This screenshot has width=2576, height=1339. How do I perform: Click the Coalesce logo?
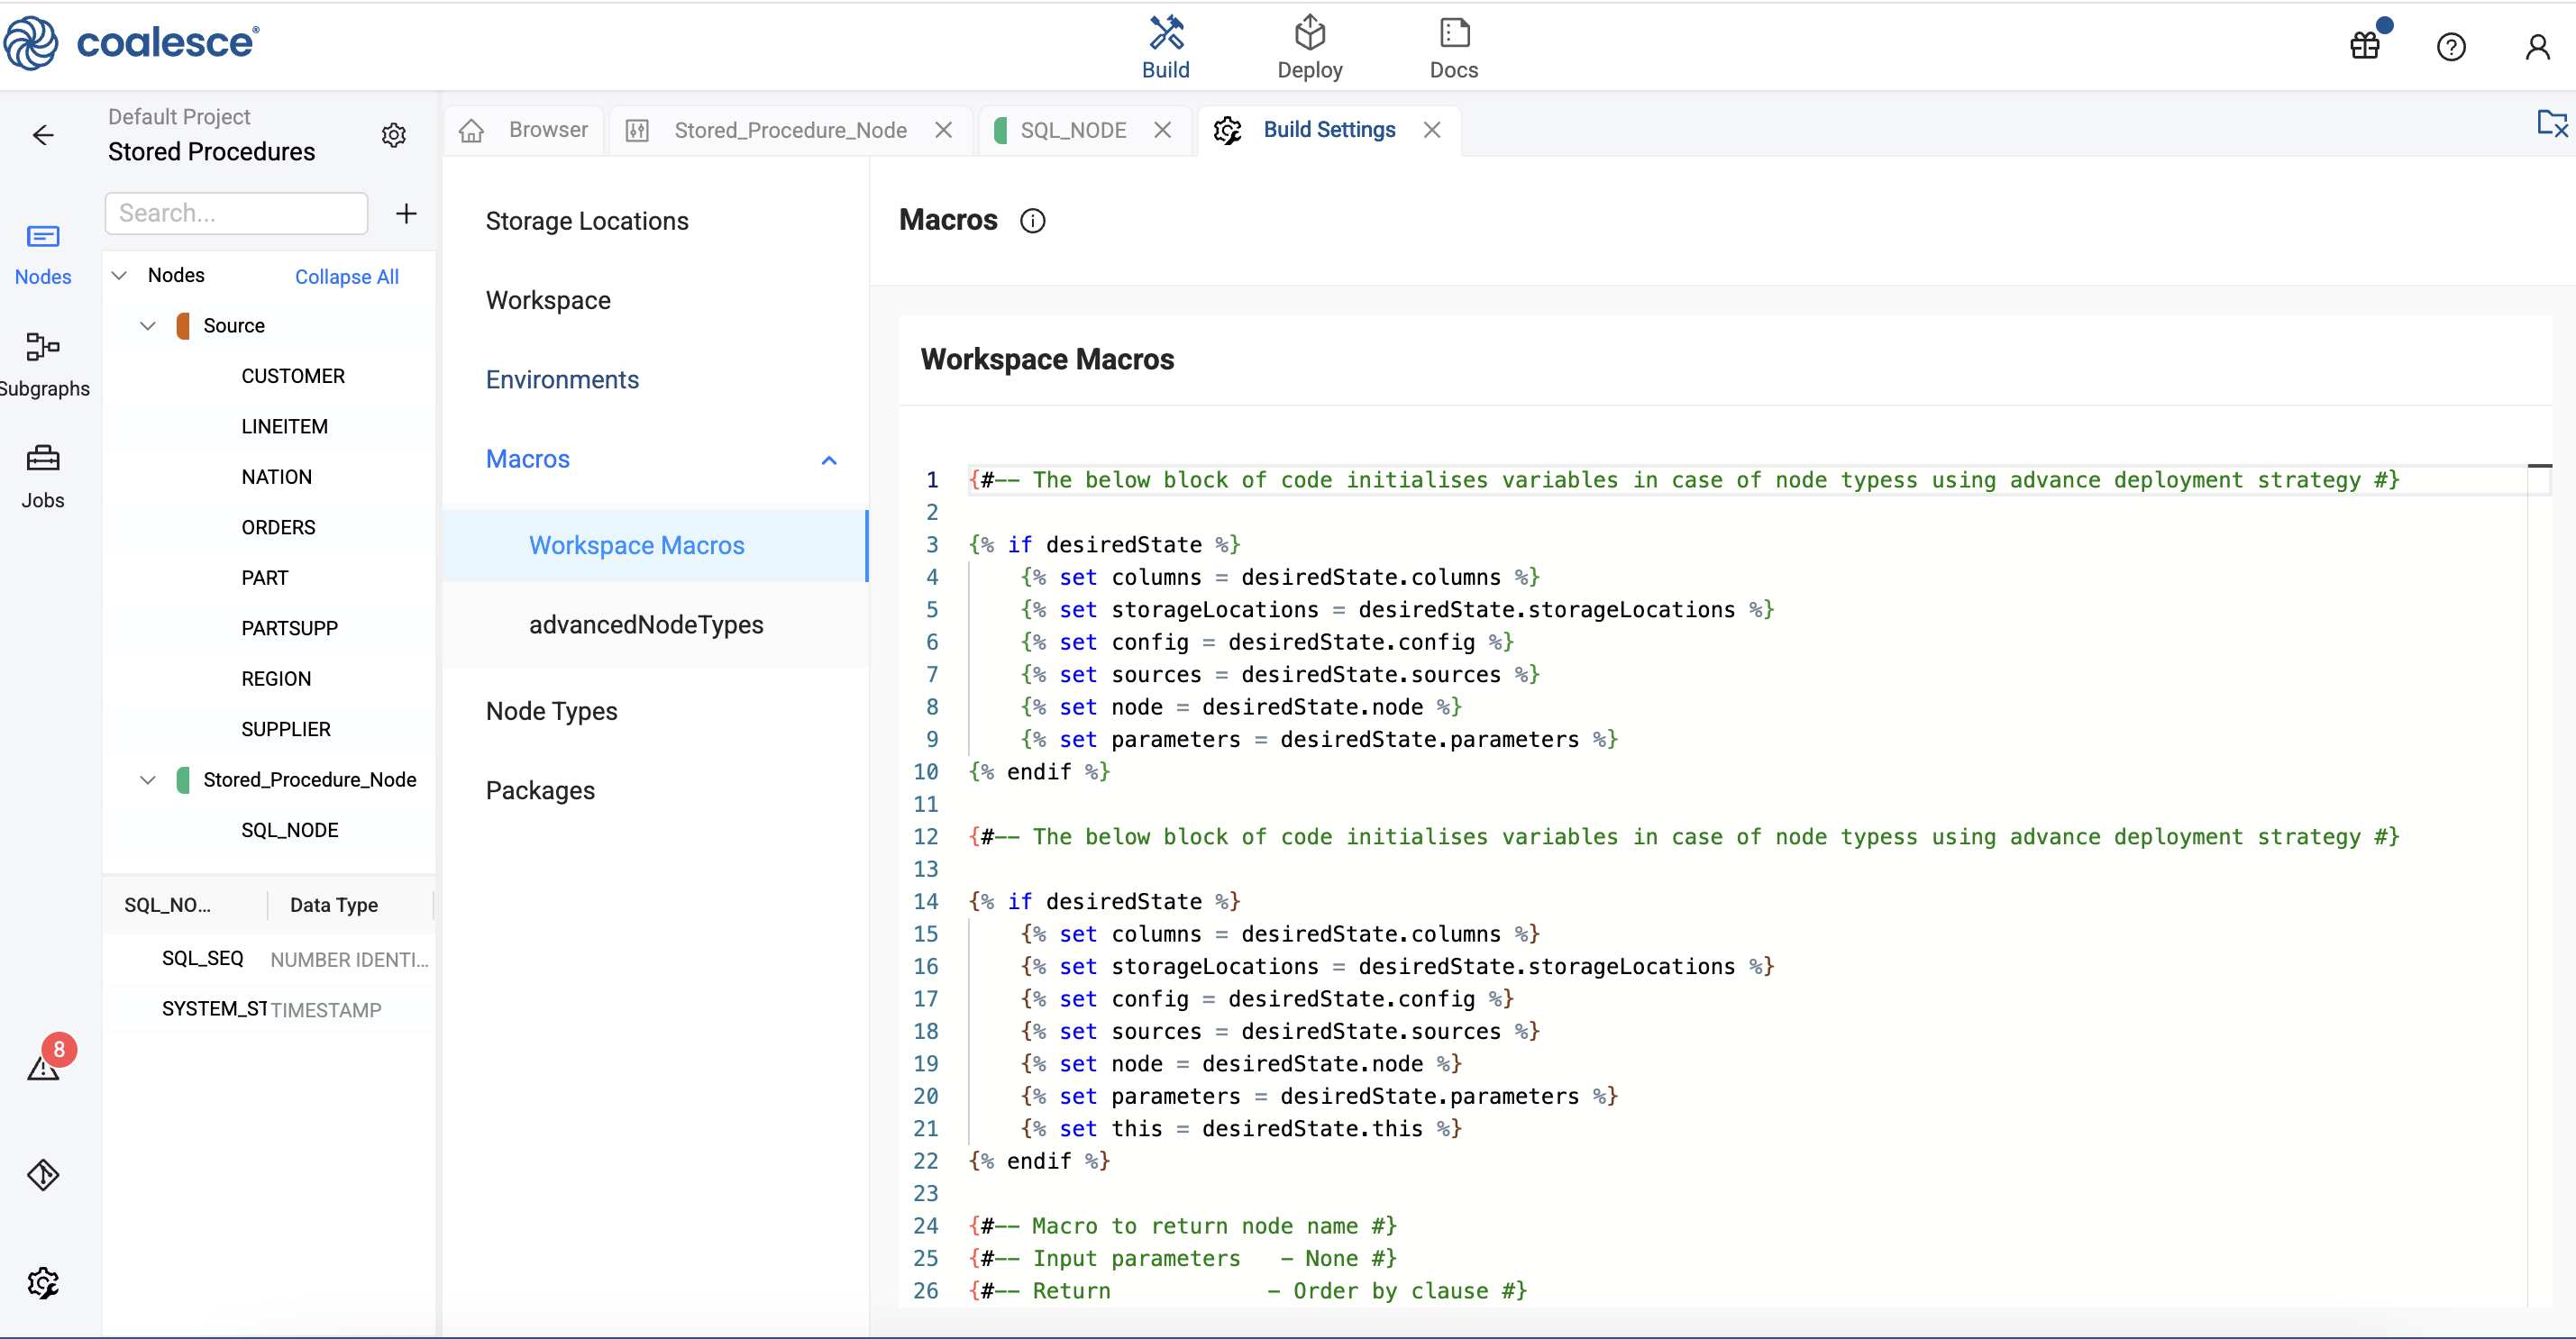point(131,42)
